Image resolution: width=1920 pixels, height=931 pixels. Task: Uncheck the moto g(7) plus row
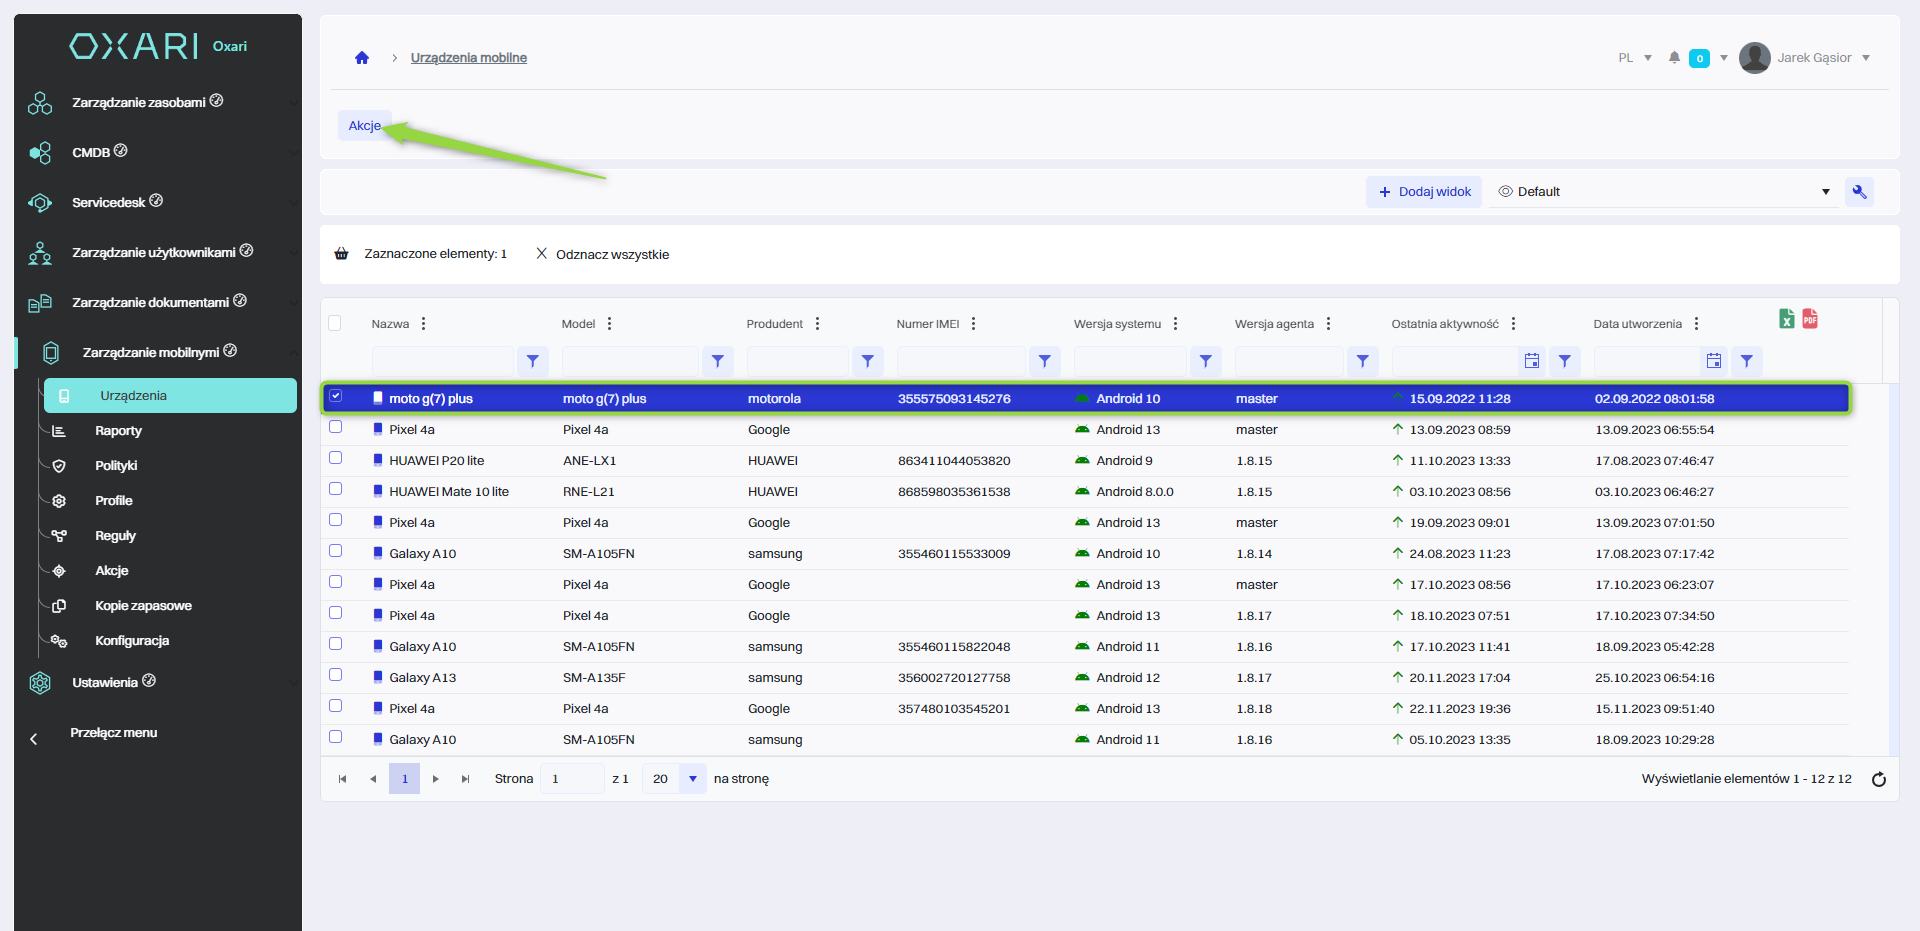(336, 396)
